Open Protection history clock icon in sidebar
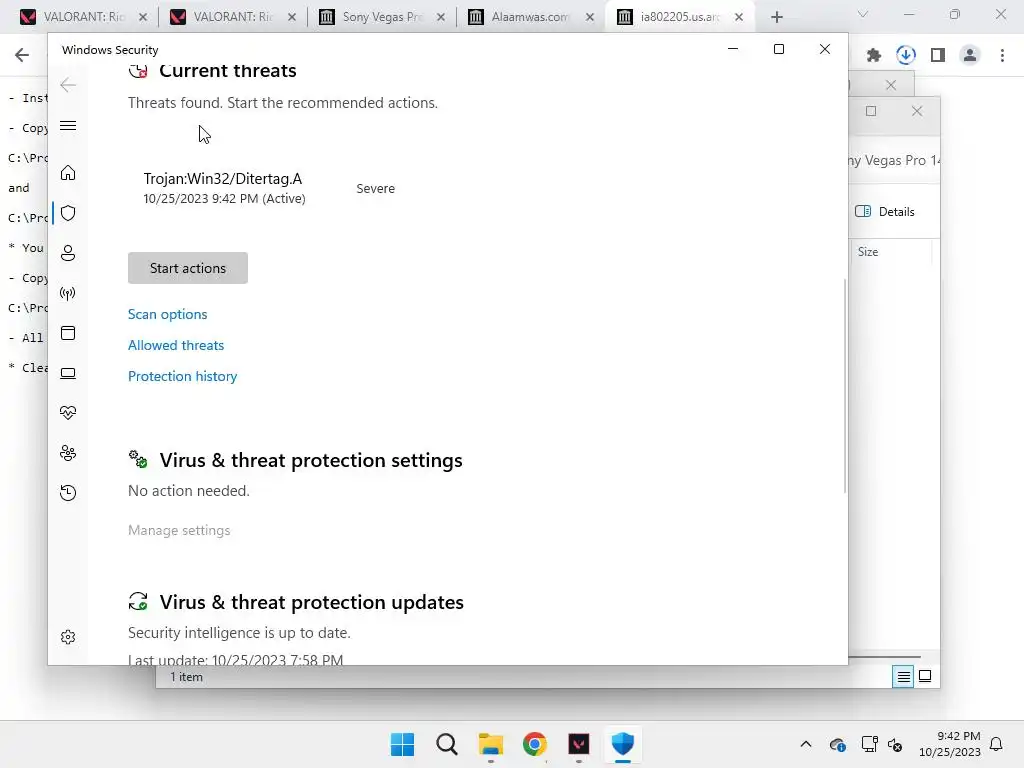Image resolution: width=1024 pixels, height=768 pixels. click(x=68, y=493)
